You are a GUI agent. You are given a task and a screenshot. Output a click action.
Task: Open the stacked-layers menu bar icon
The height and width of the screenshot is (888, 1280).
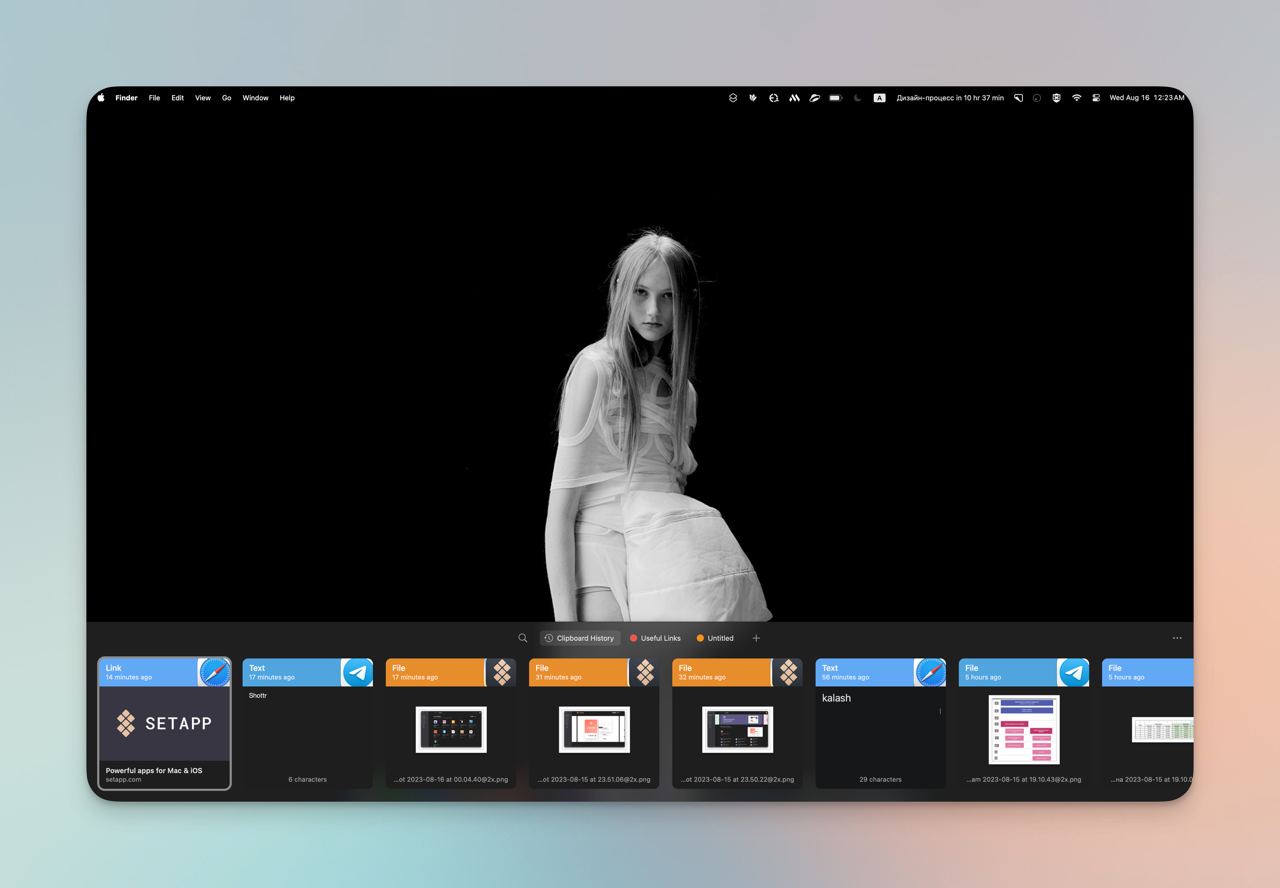click(732, 98)
